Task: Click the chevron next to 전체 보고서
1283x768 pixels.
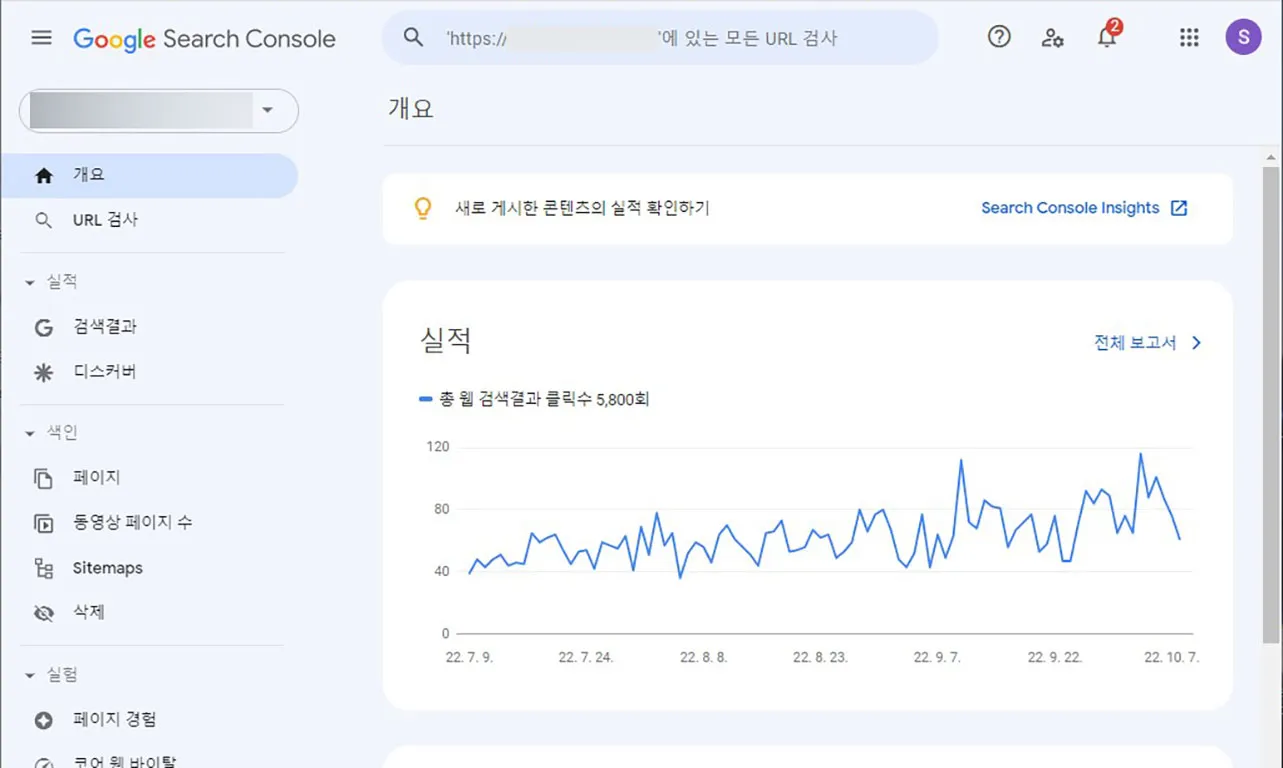Action: click(1197, 343)
